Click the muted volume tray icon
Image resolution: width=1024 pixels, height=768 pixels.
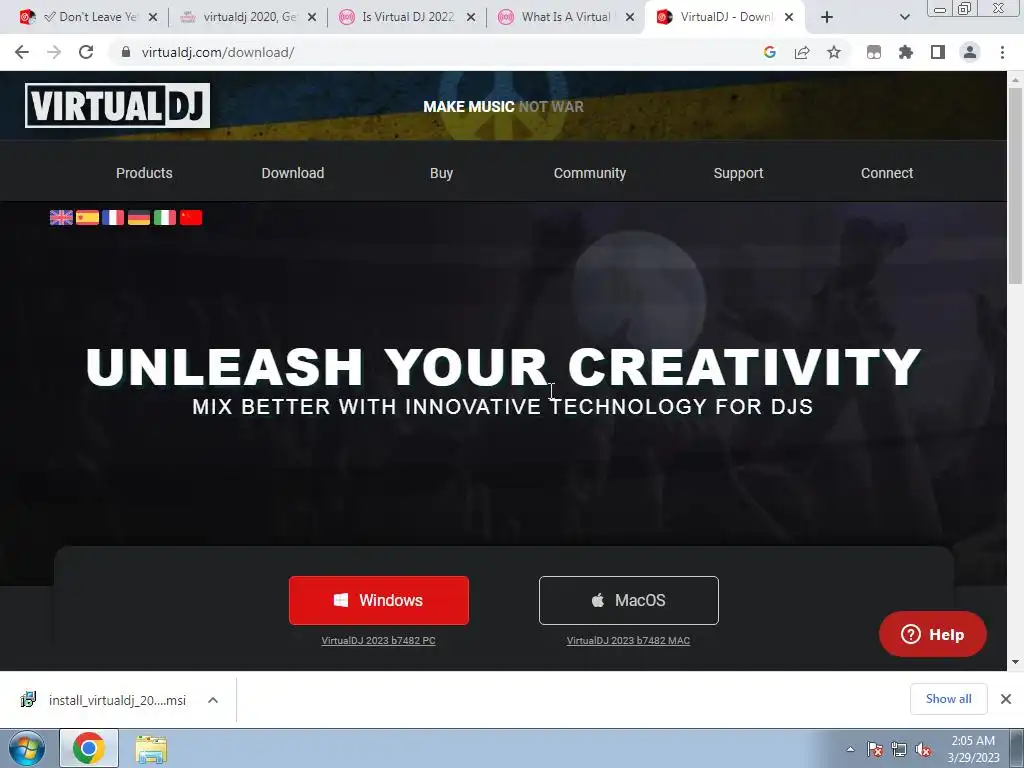pos(923,749)
